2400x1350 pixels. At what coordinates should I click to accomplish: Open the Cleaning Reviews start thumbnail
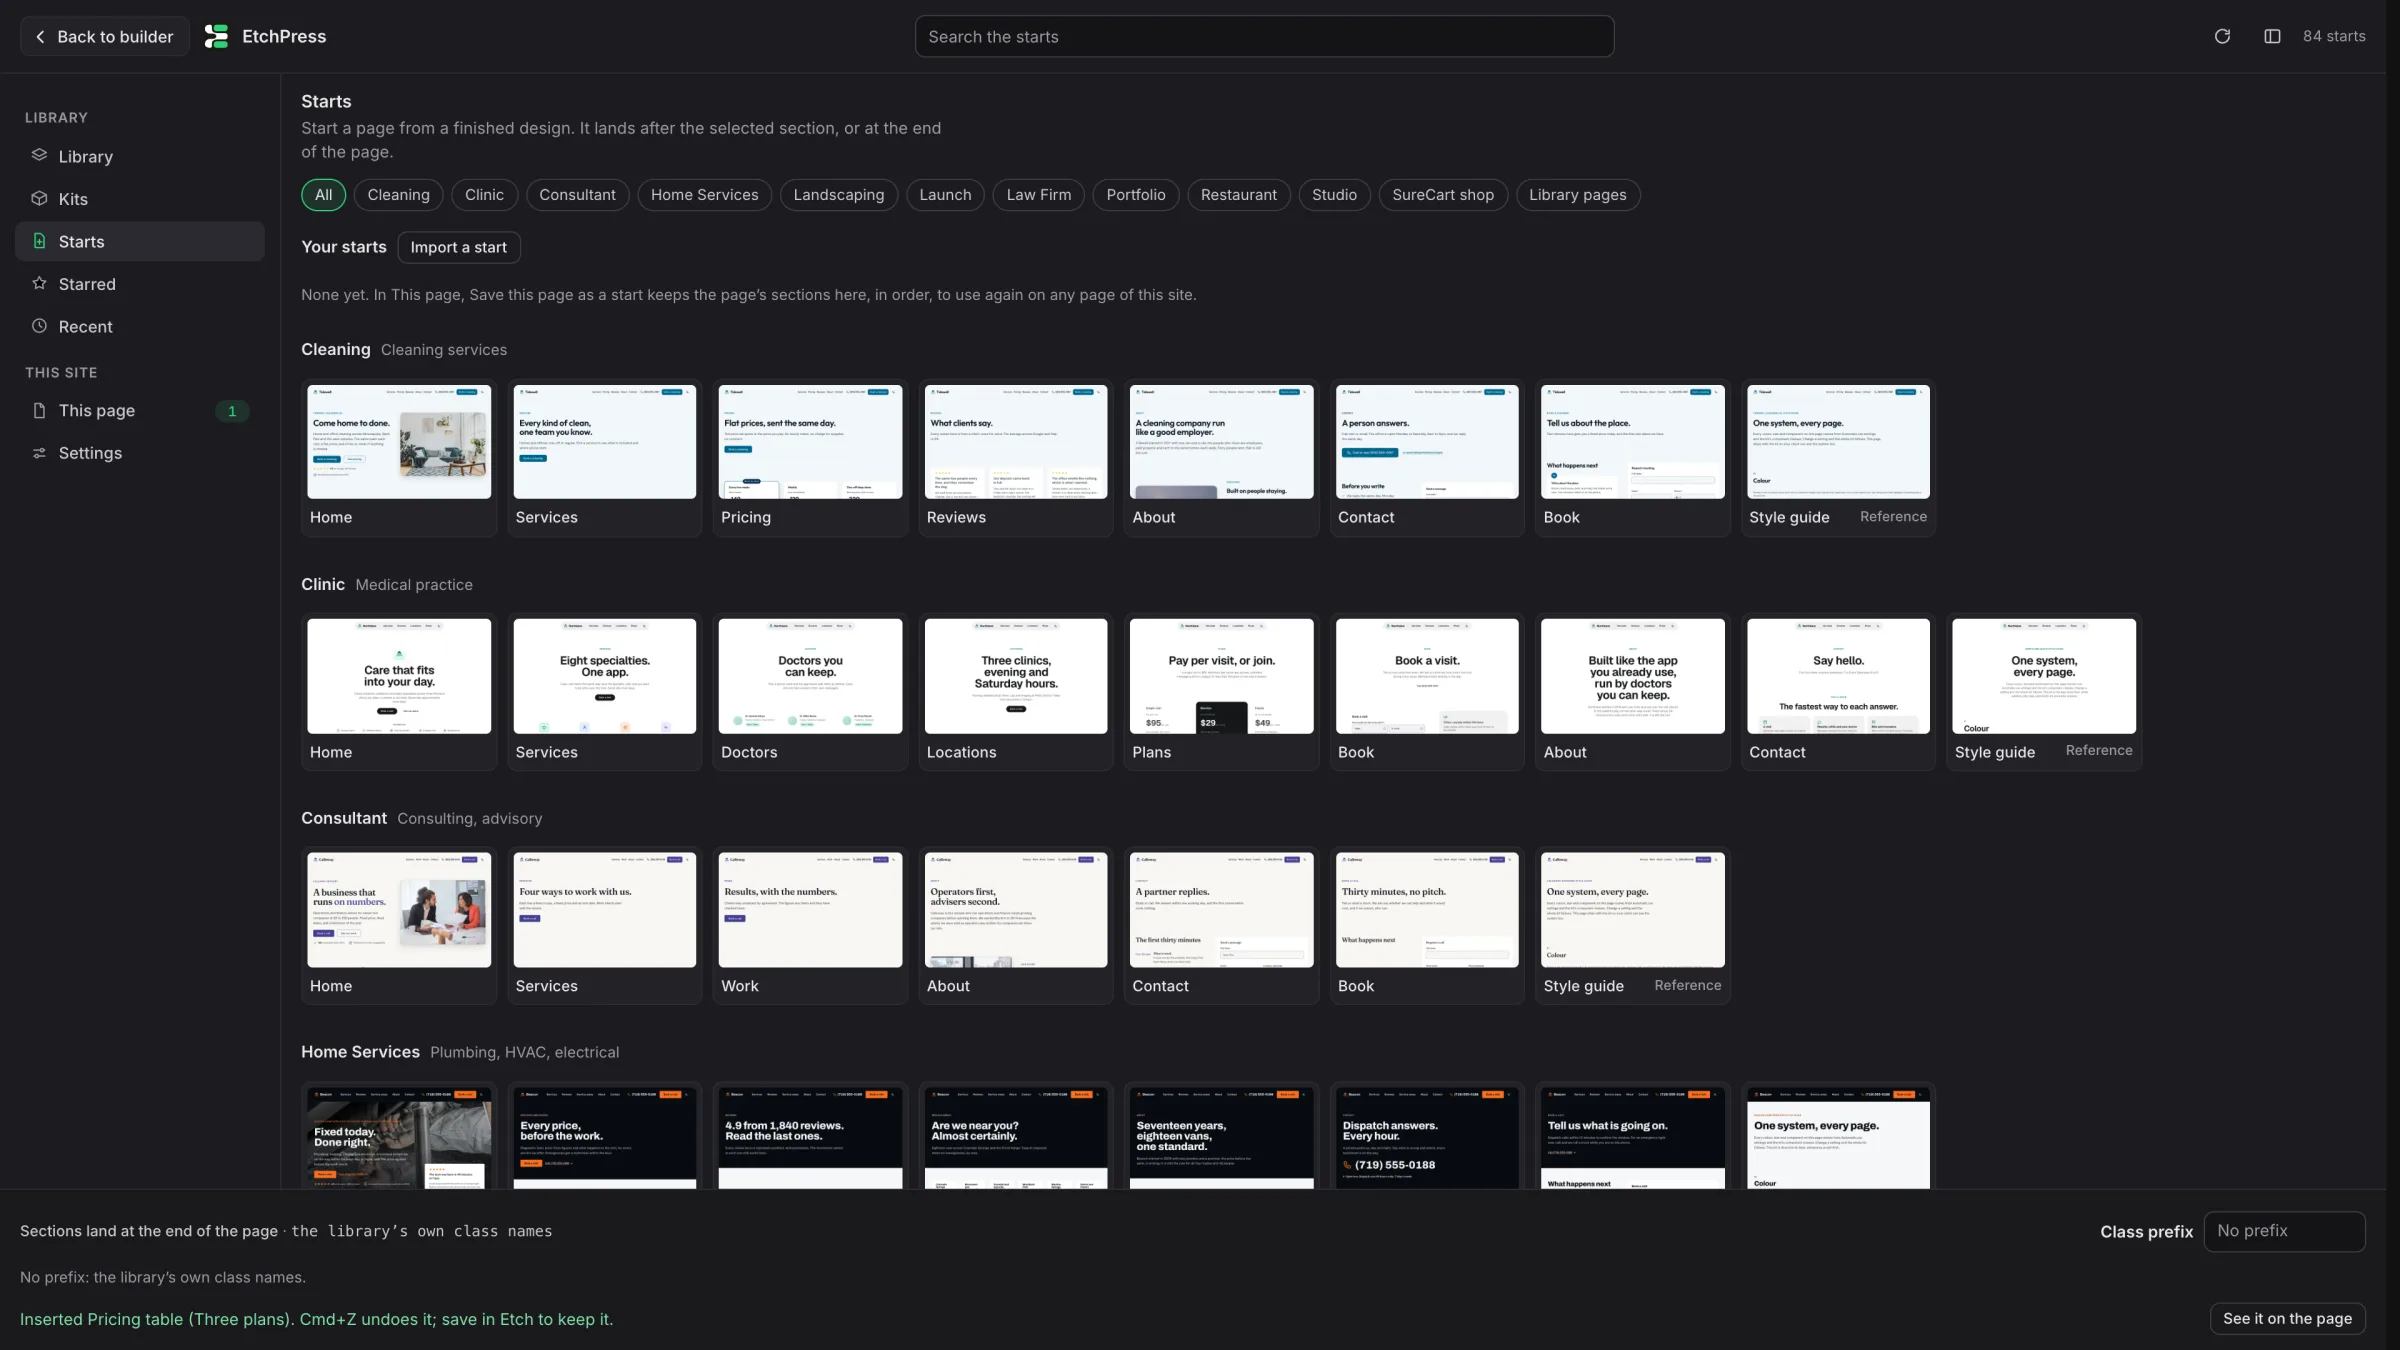pos(1016,441)
